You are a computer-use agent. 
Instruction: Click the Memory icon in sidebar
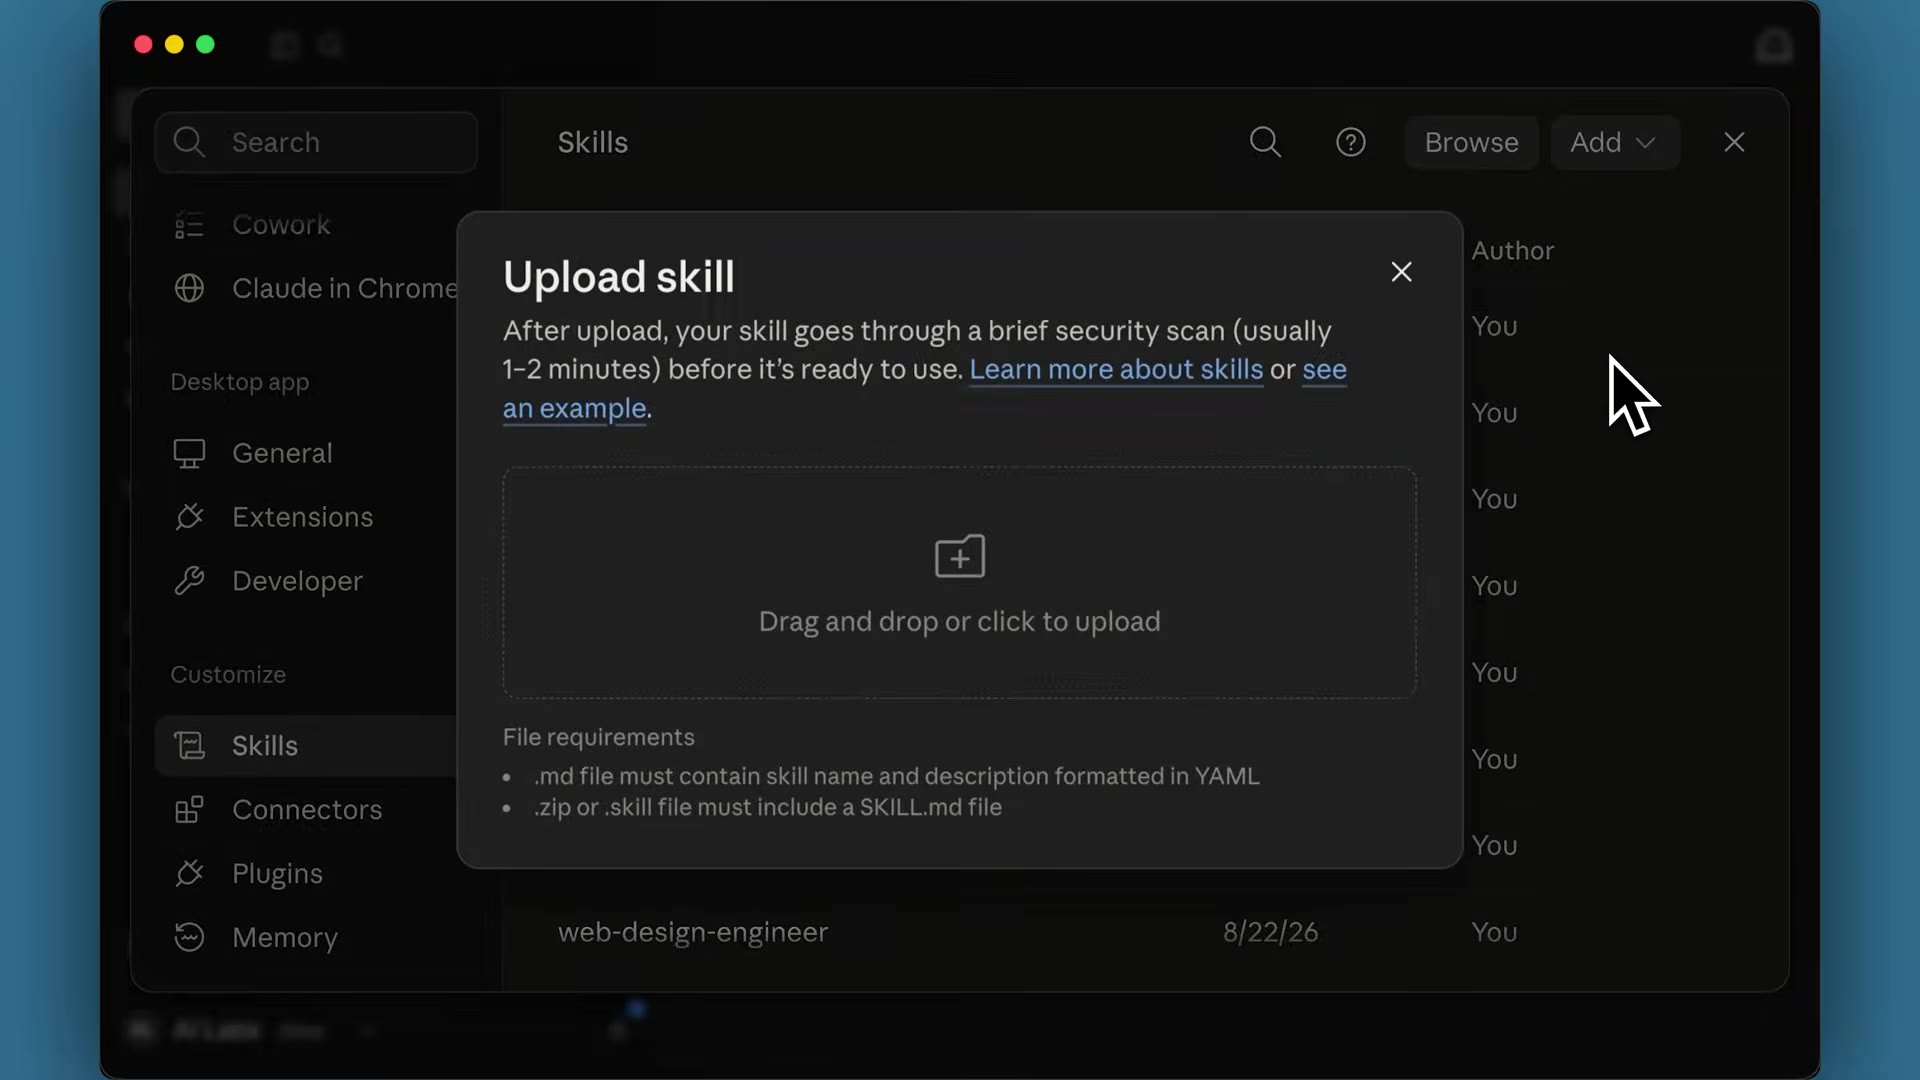click(x=189, y=937)
